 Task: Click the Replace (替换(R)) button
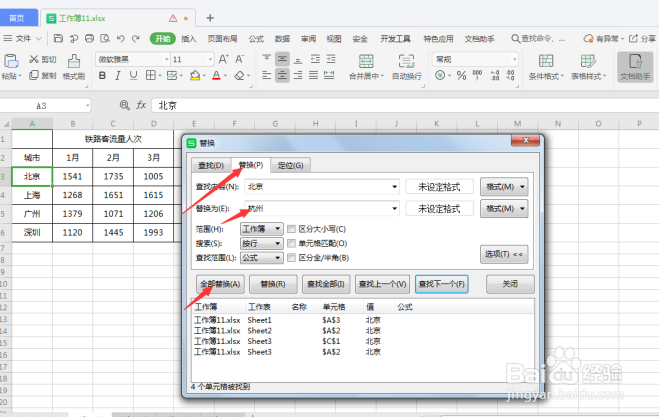pos(273,284)
